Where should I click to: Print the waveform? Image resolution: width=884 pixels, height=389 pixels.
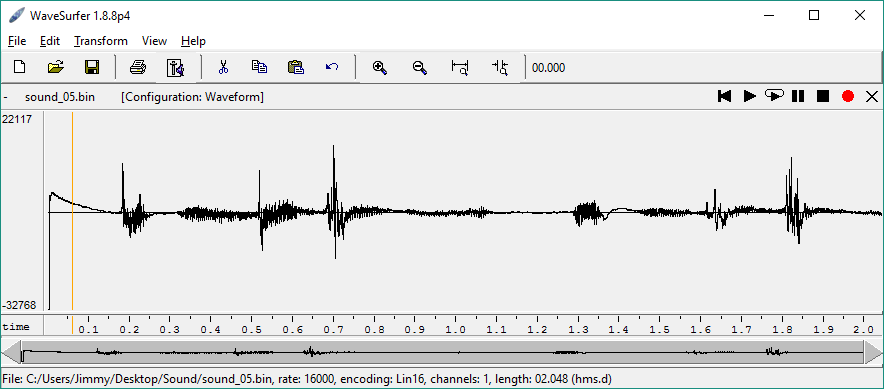coord(138,68)
